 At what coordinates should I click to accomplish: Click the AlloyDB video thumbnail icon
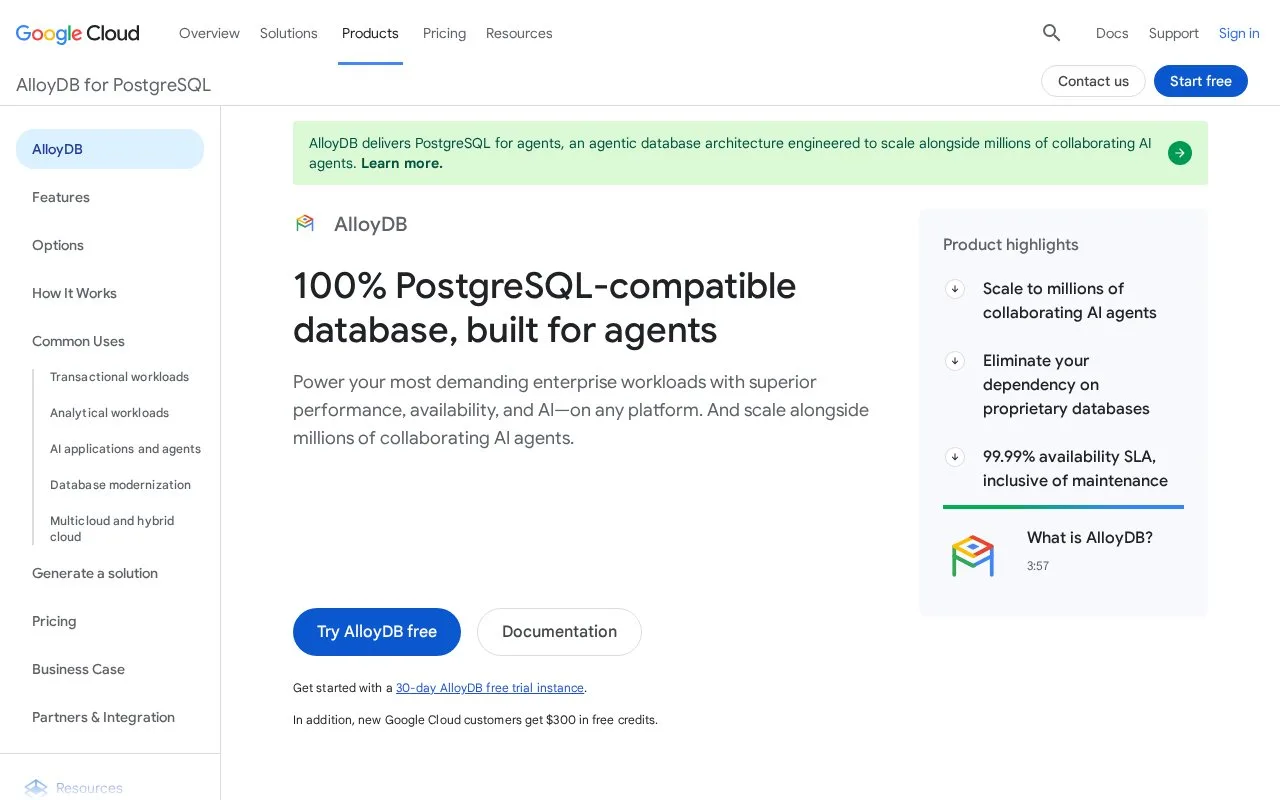(x=972, y=556)
